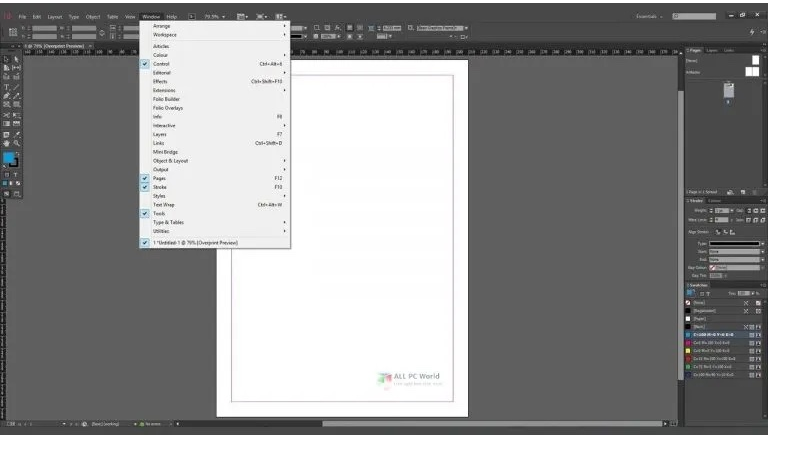Choose Articles menu entry
The width and height of the screenshot is (793, 451).
pyautogui.click(x=215, y=46)
